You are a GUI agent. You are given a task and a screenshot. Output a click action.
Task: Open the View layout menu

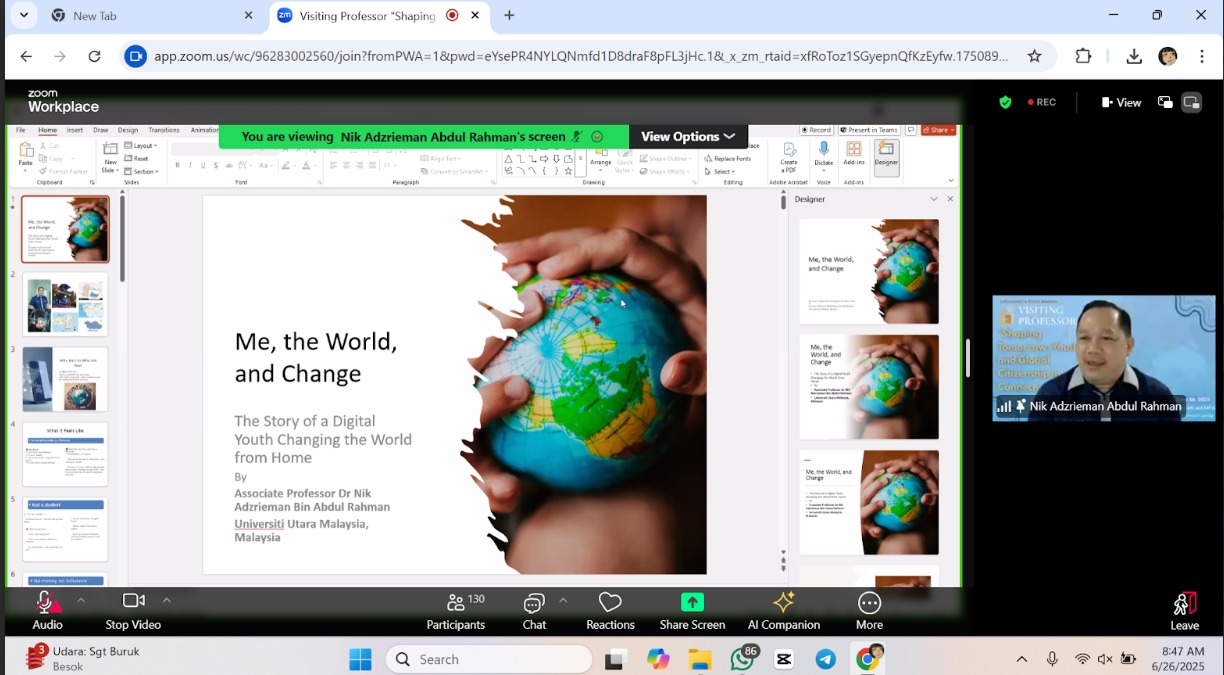[x=1121, y=102]
